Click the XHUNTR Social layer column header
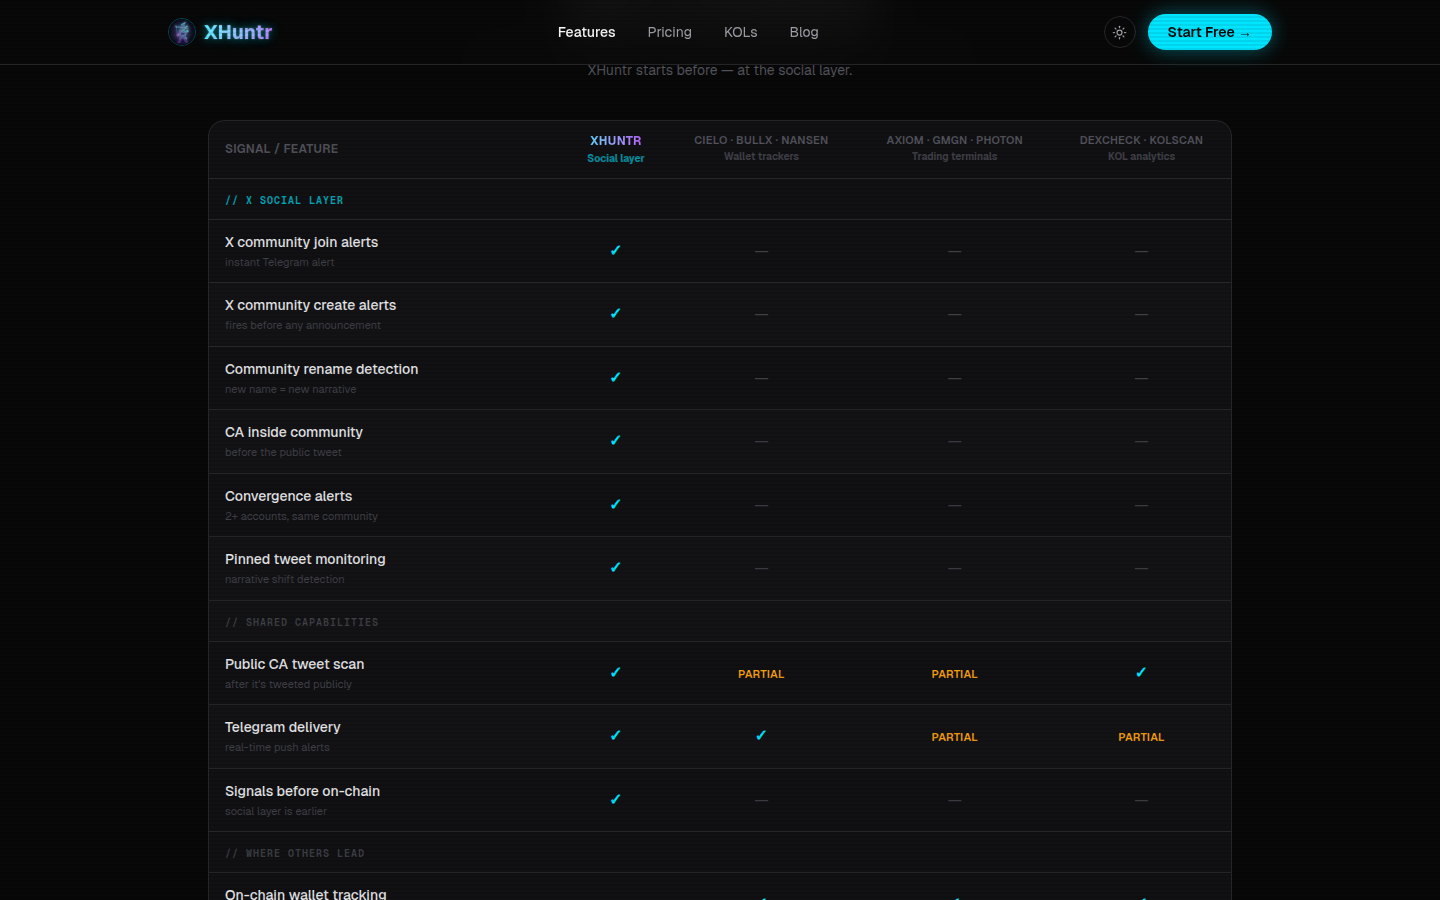 tap(615, 149)
